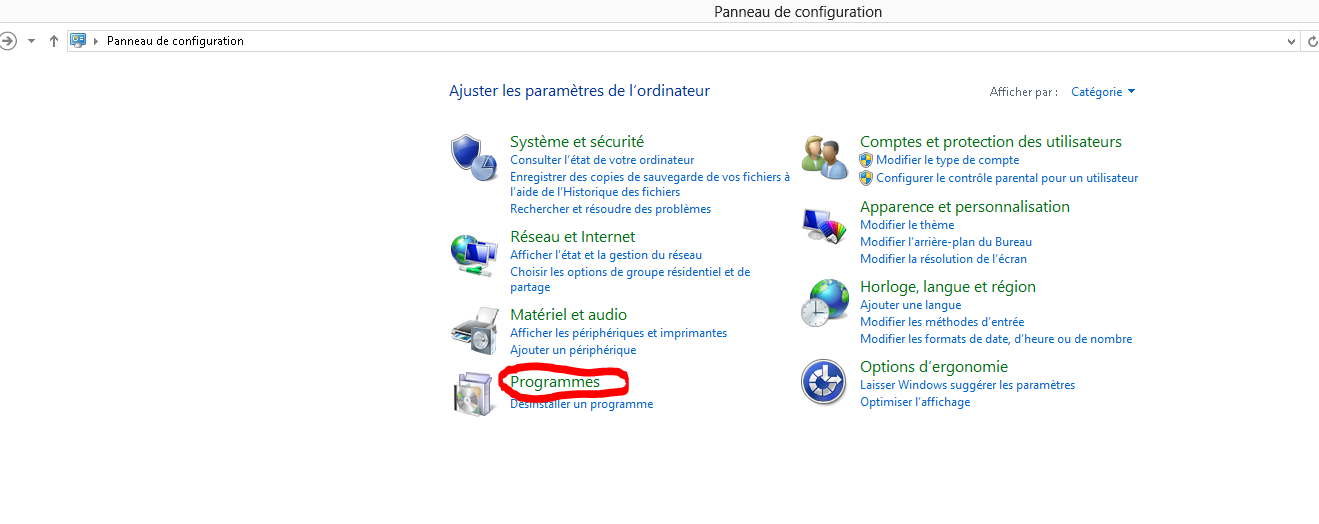Click the Programmes disc box icon
The width and height of the screenshot is (1319, 524).
tap(473, 393)
